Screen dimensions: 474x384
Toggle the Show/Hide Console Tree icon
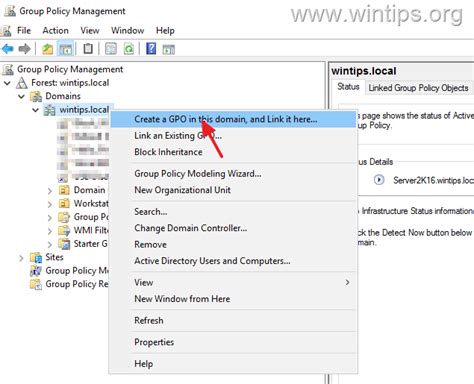[x=65, y=49]
